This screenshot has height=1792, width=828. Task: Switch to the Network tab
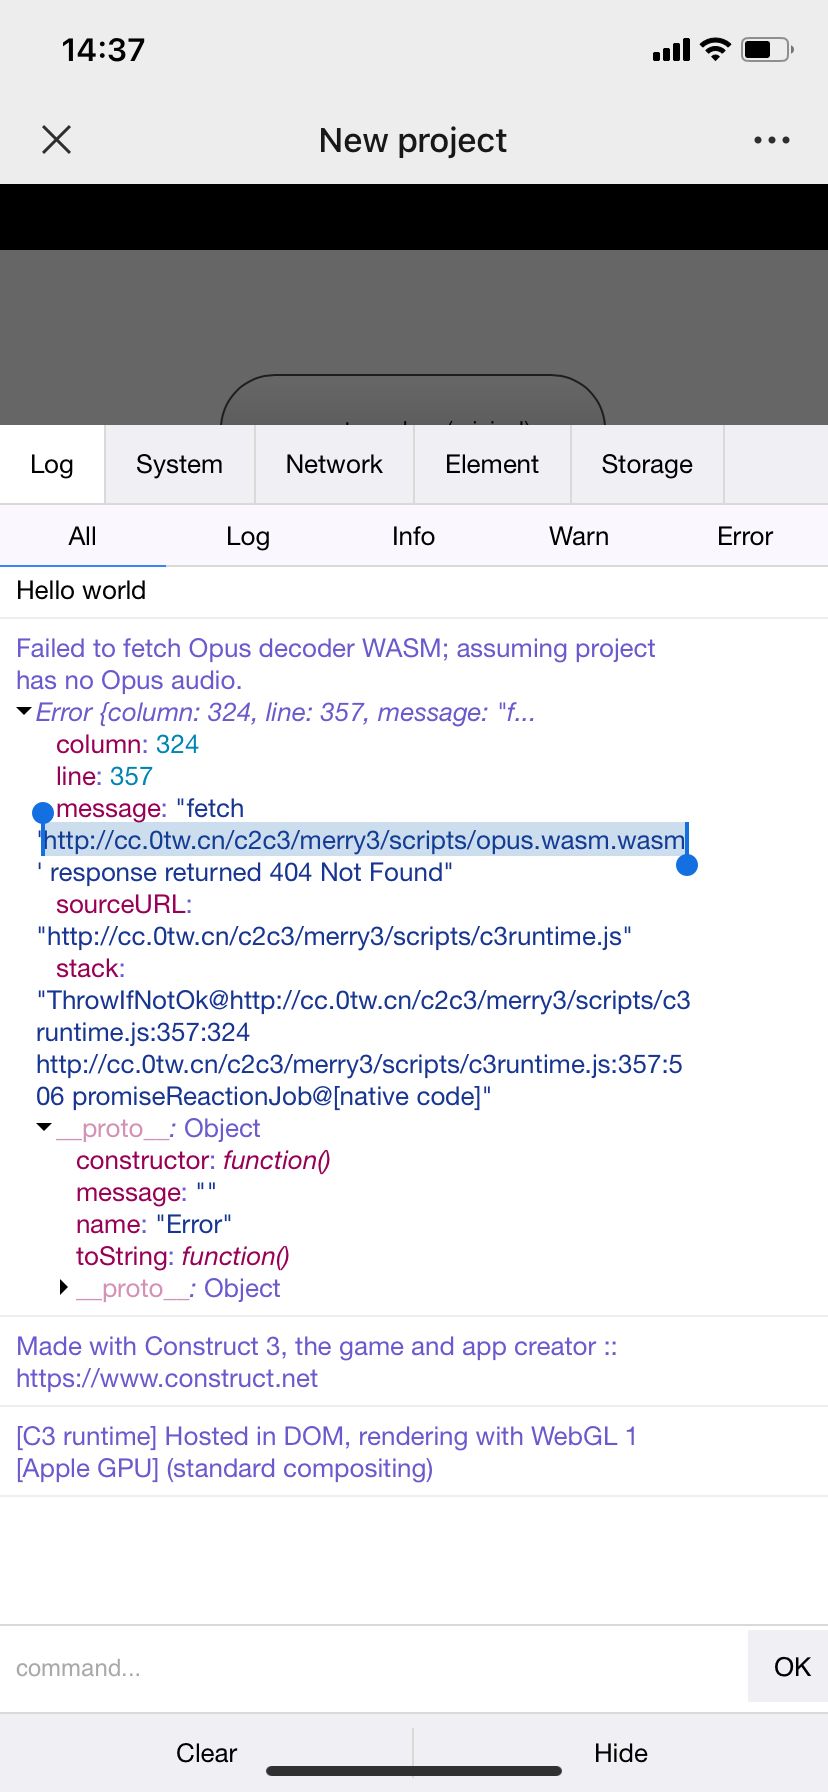pos(333,464)
